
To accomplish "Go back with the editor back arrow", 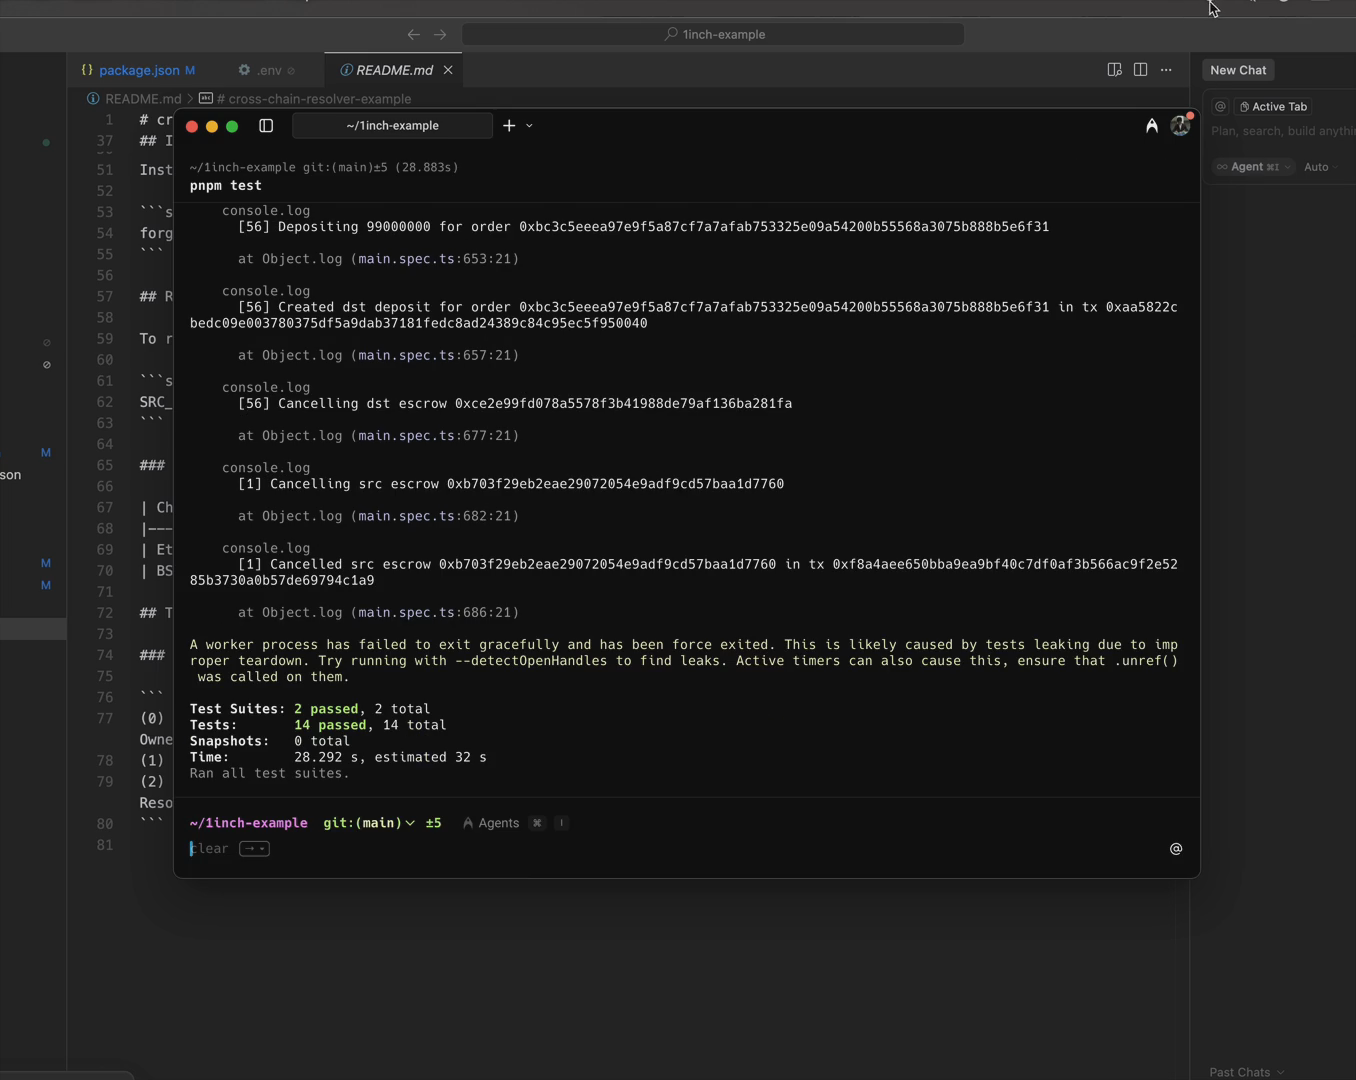I will (x=414, y=34).
